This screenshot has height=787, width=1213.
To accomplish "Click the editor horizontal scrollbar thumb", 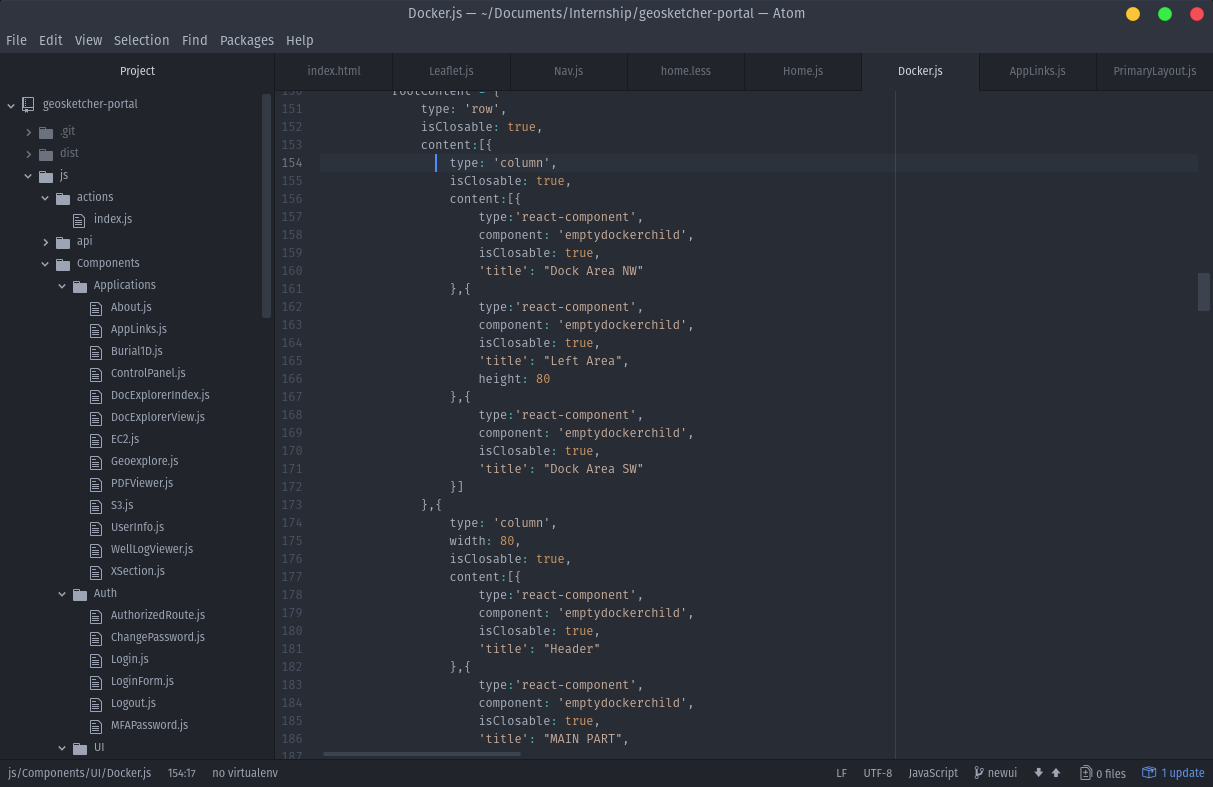I will 421,754.
